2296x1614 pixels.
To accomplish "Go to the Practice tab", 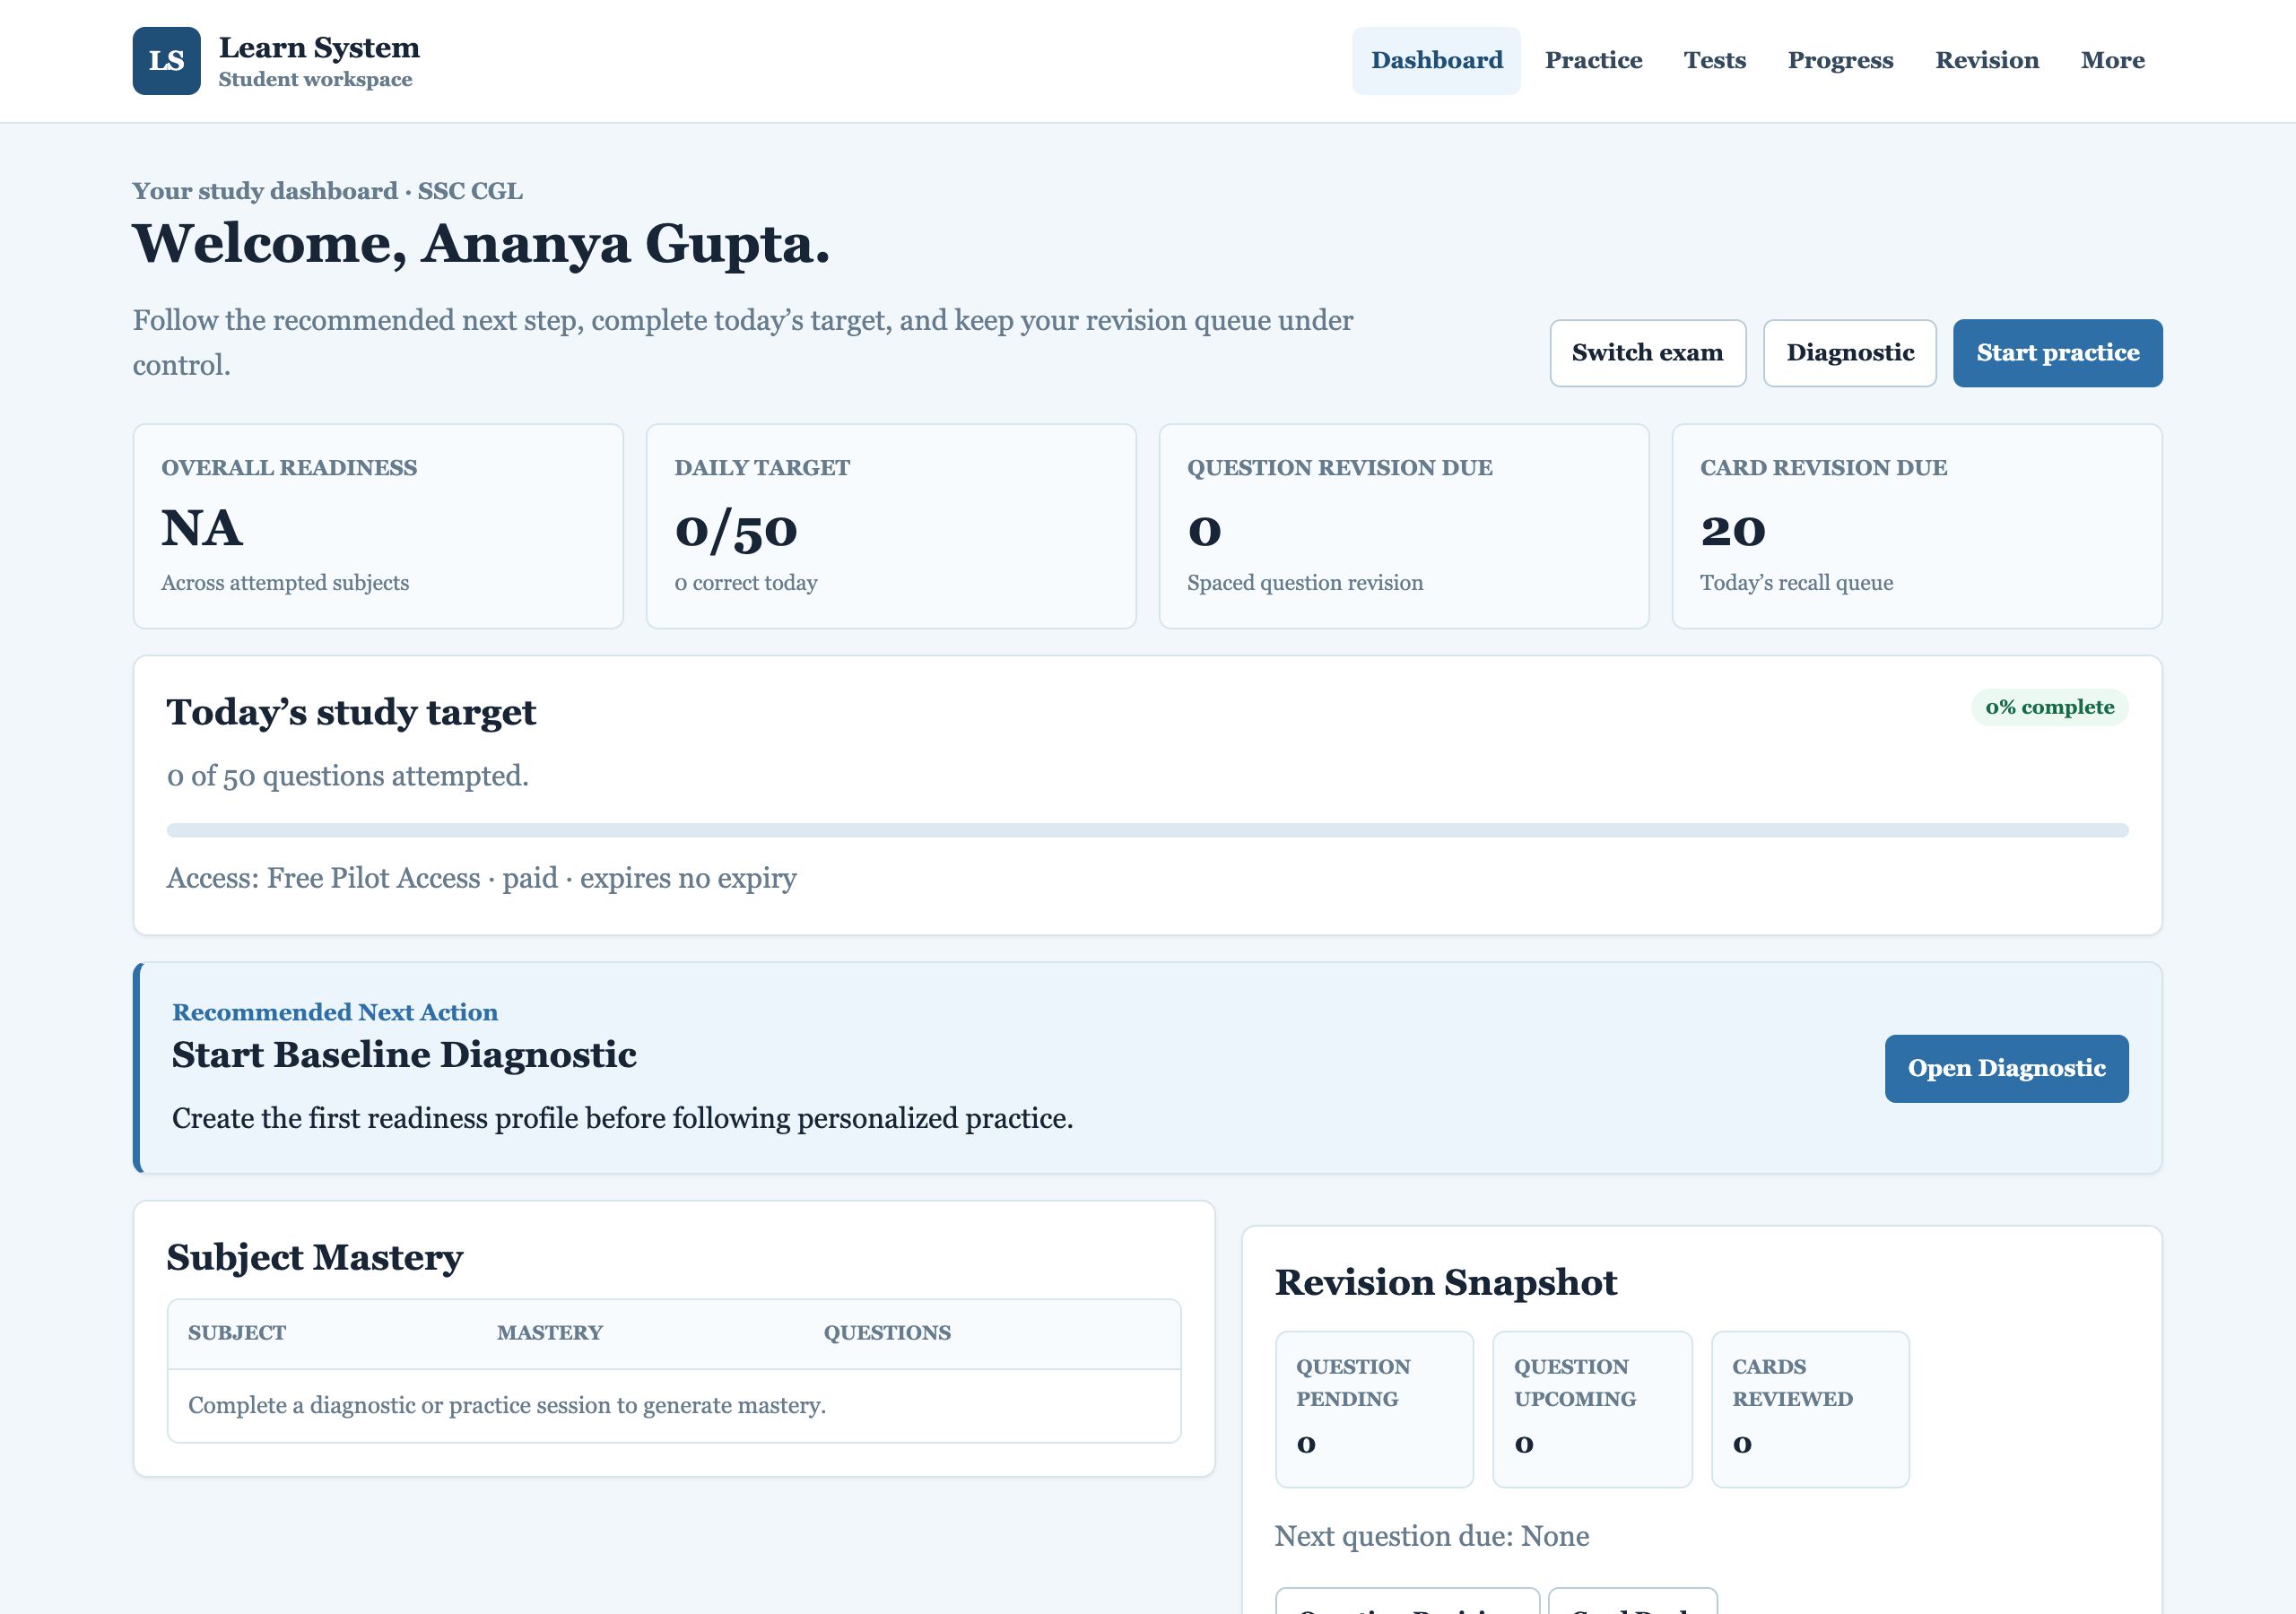I will point(1593,61).
